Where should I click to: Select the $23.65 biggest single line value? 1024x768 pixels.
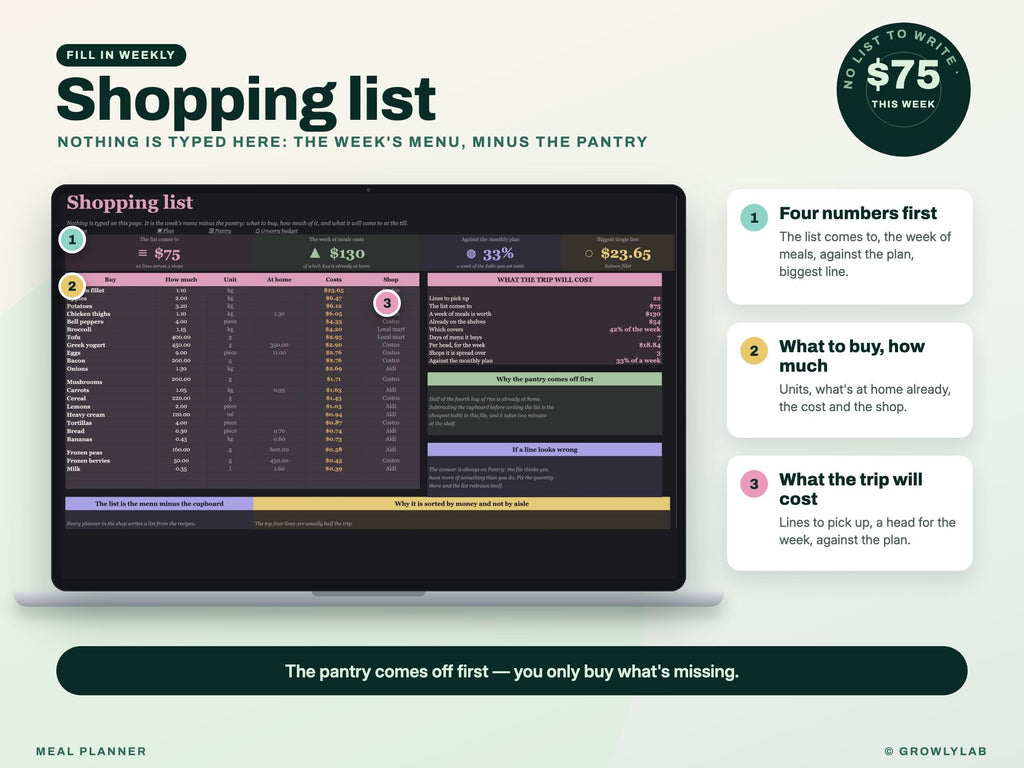click(x=626, y=253)
